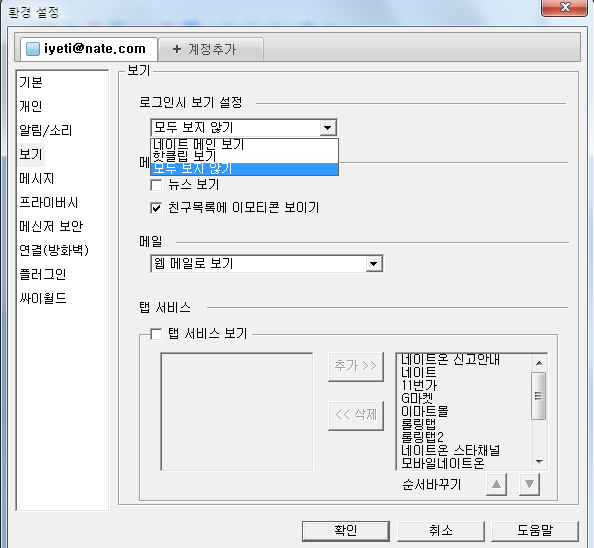Viewport: 594px width, 548px height.
Task: Open the 메신저 보안 settings category
Action: (51, 226)
